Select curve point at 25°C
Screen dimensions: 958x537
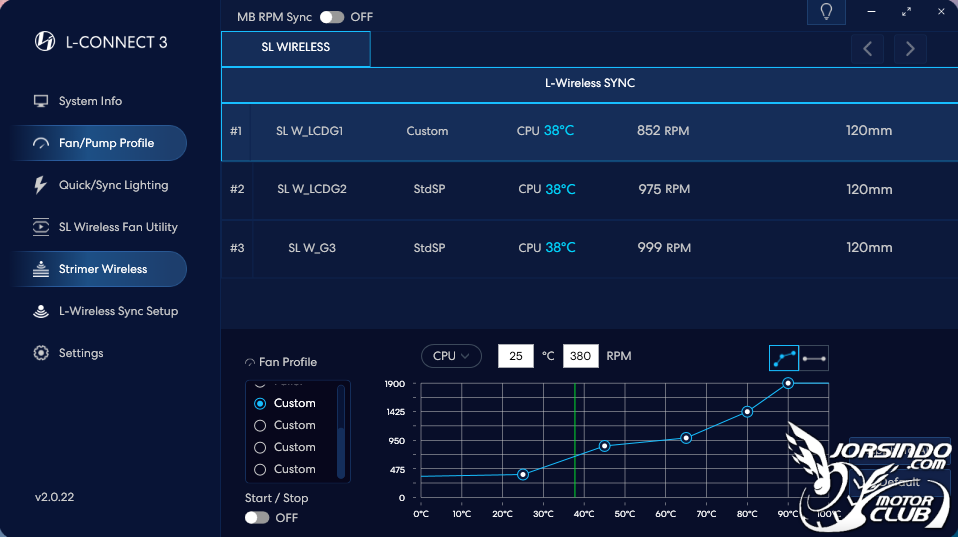coord(523,475)
